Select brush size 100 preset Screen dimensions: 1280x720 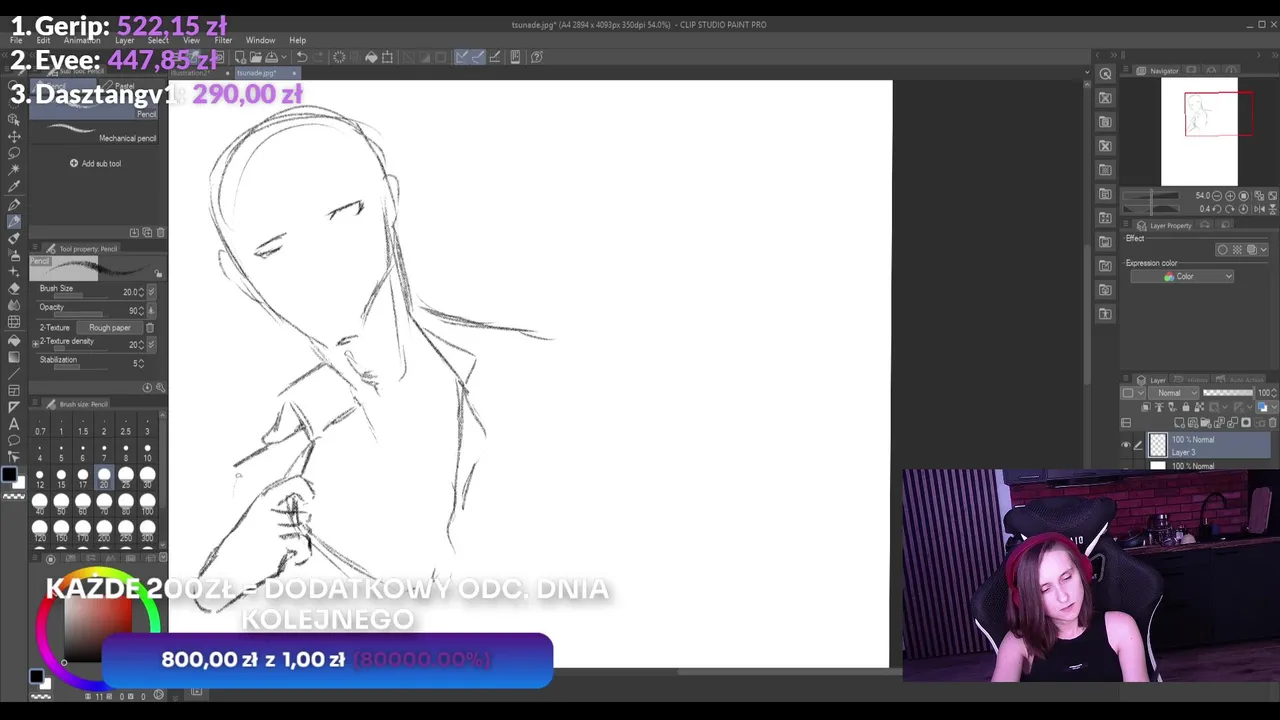[x=147, y=505]
